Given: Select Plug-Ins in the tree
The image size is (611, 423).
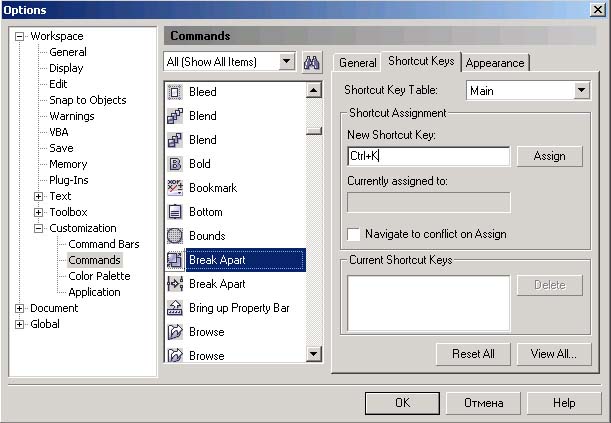Looking at the screenshot, I should (69, 180).
